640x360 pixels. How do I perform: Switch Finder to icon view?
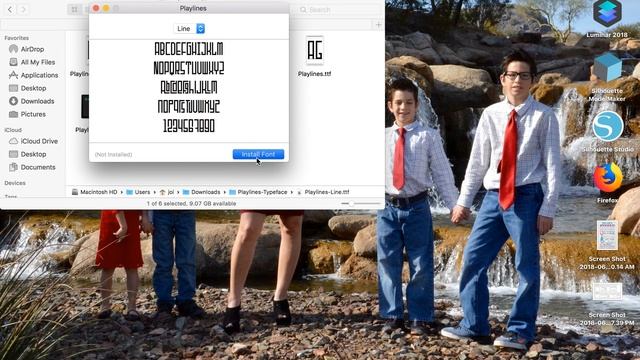[74, 9]
